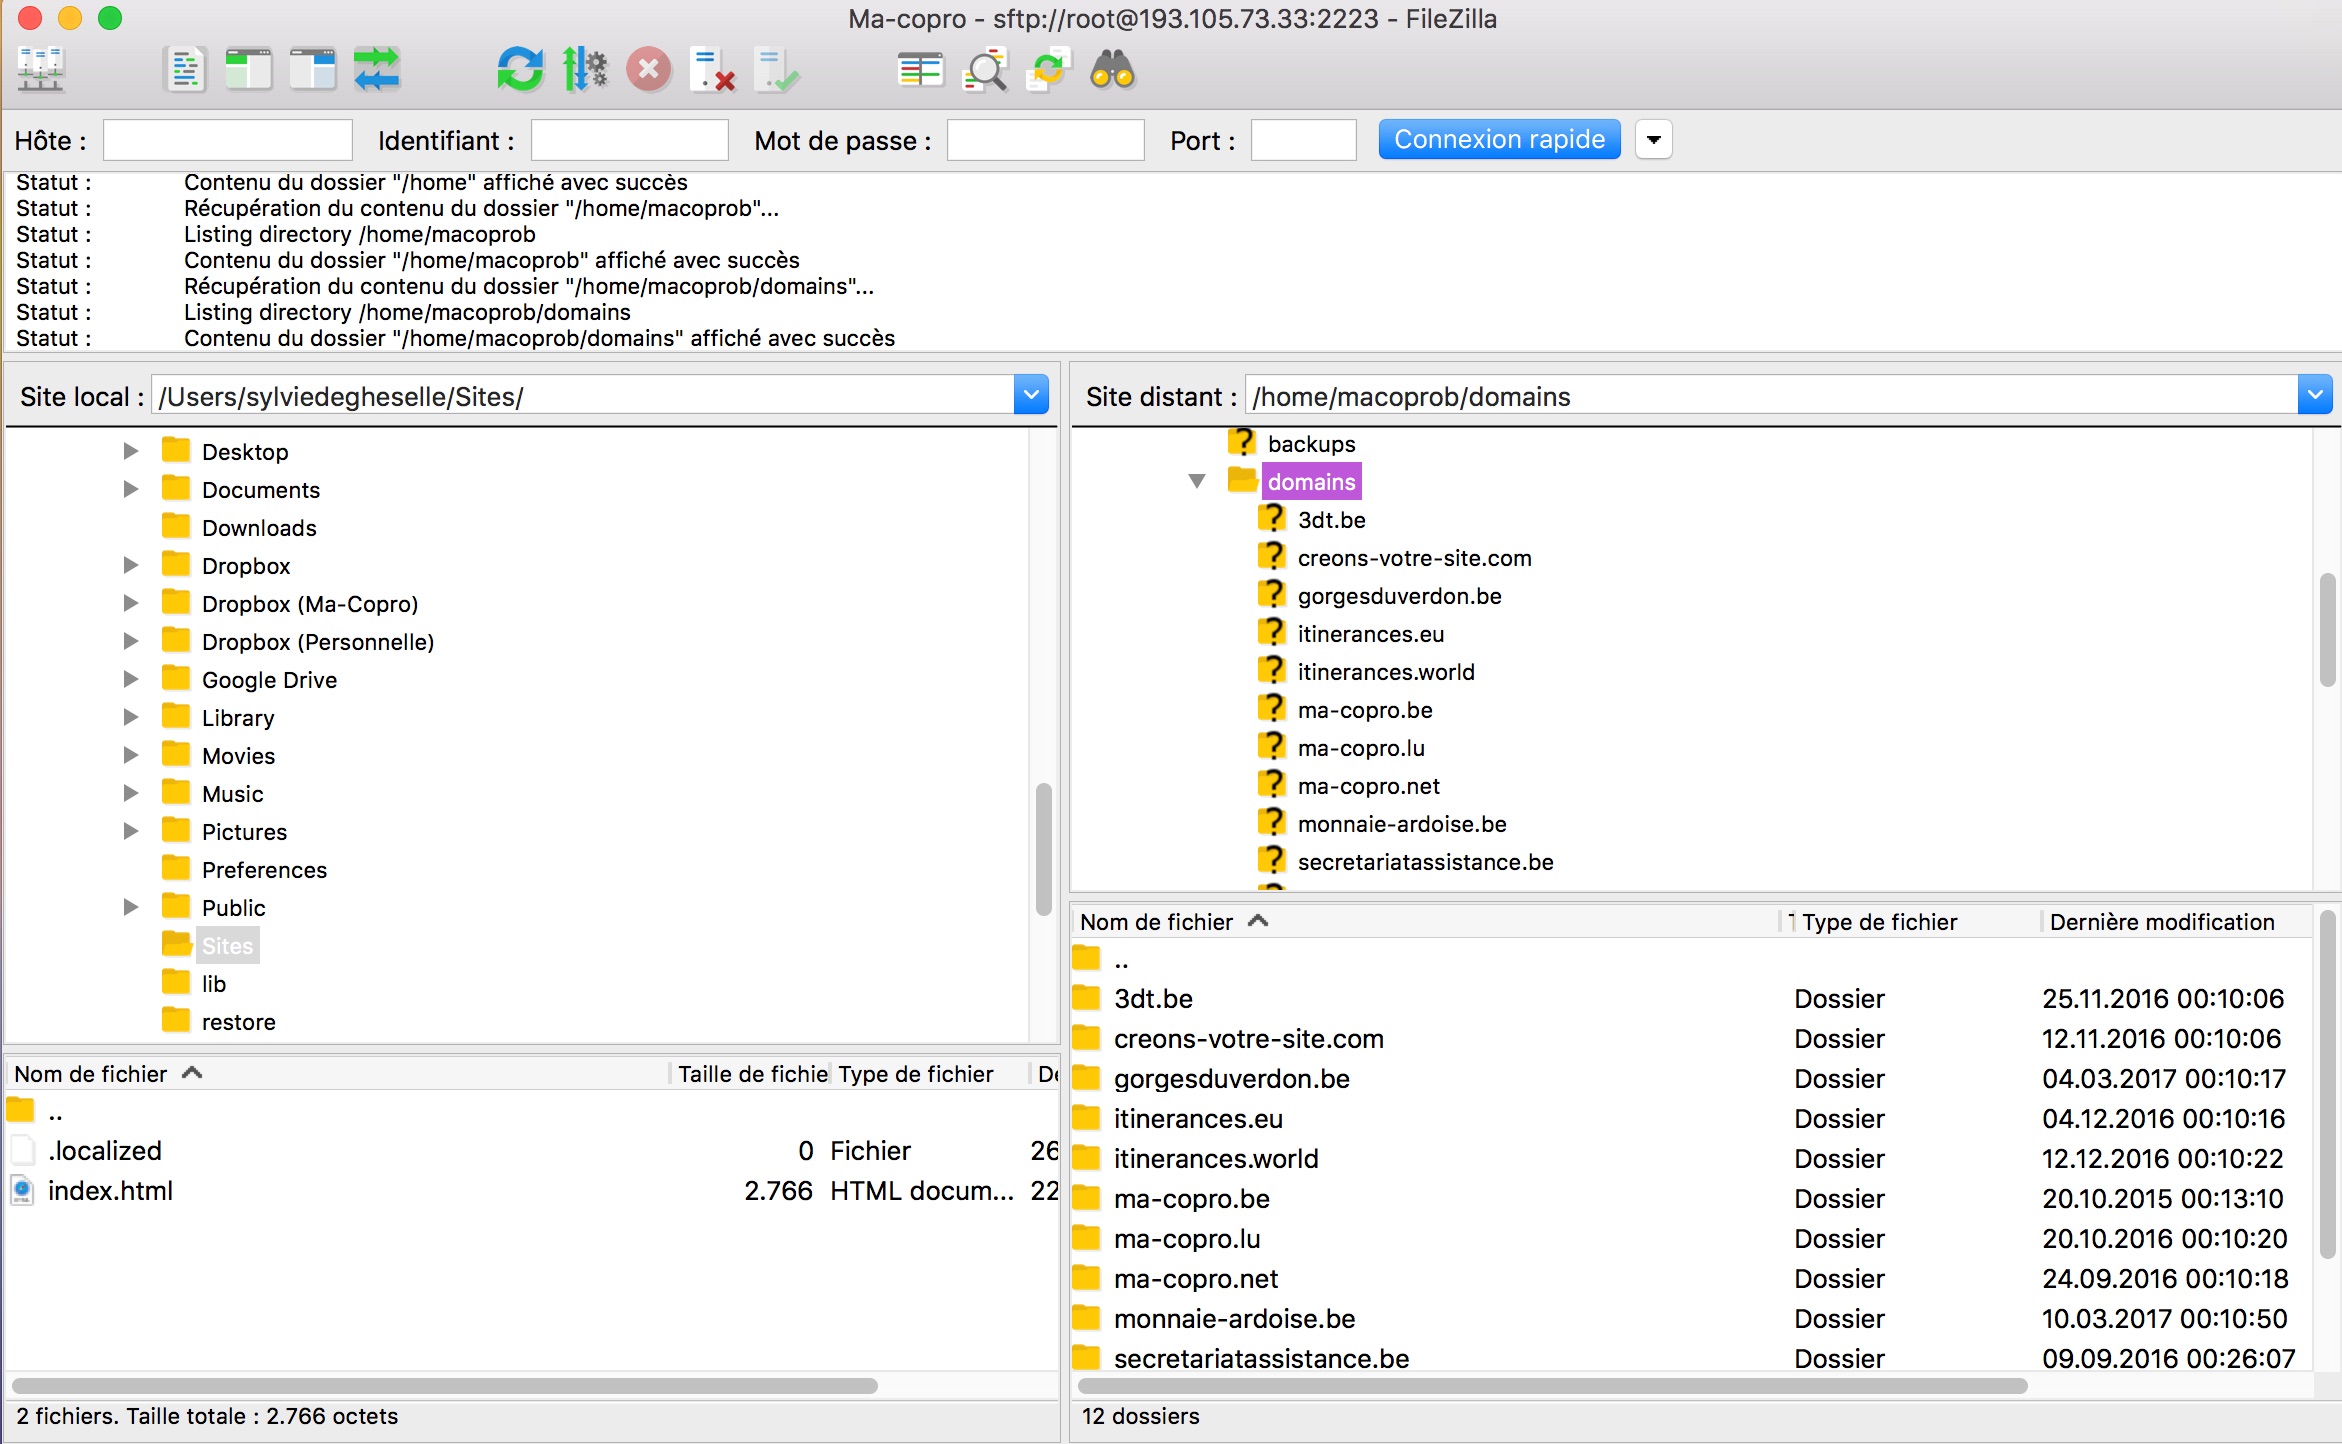Image resolution: width=2342 pixels, height=1444 pixels.
Task: Click local tree vertical scrollbar
Action: coord(1044,849)
